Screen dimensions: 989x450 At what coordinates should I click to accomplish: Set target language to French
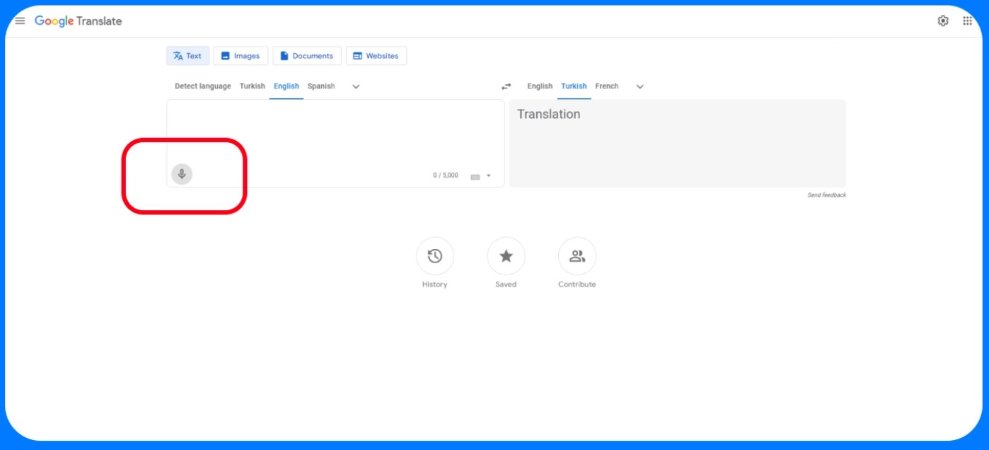pyautogui.click(x=607, y=86)
